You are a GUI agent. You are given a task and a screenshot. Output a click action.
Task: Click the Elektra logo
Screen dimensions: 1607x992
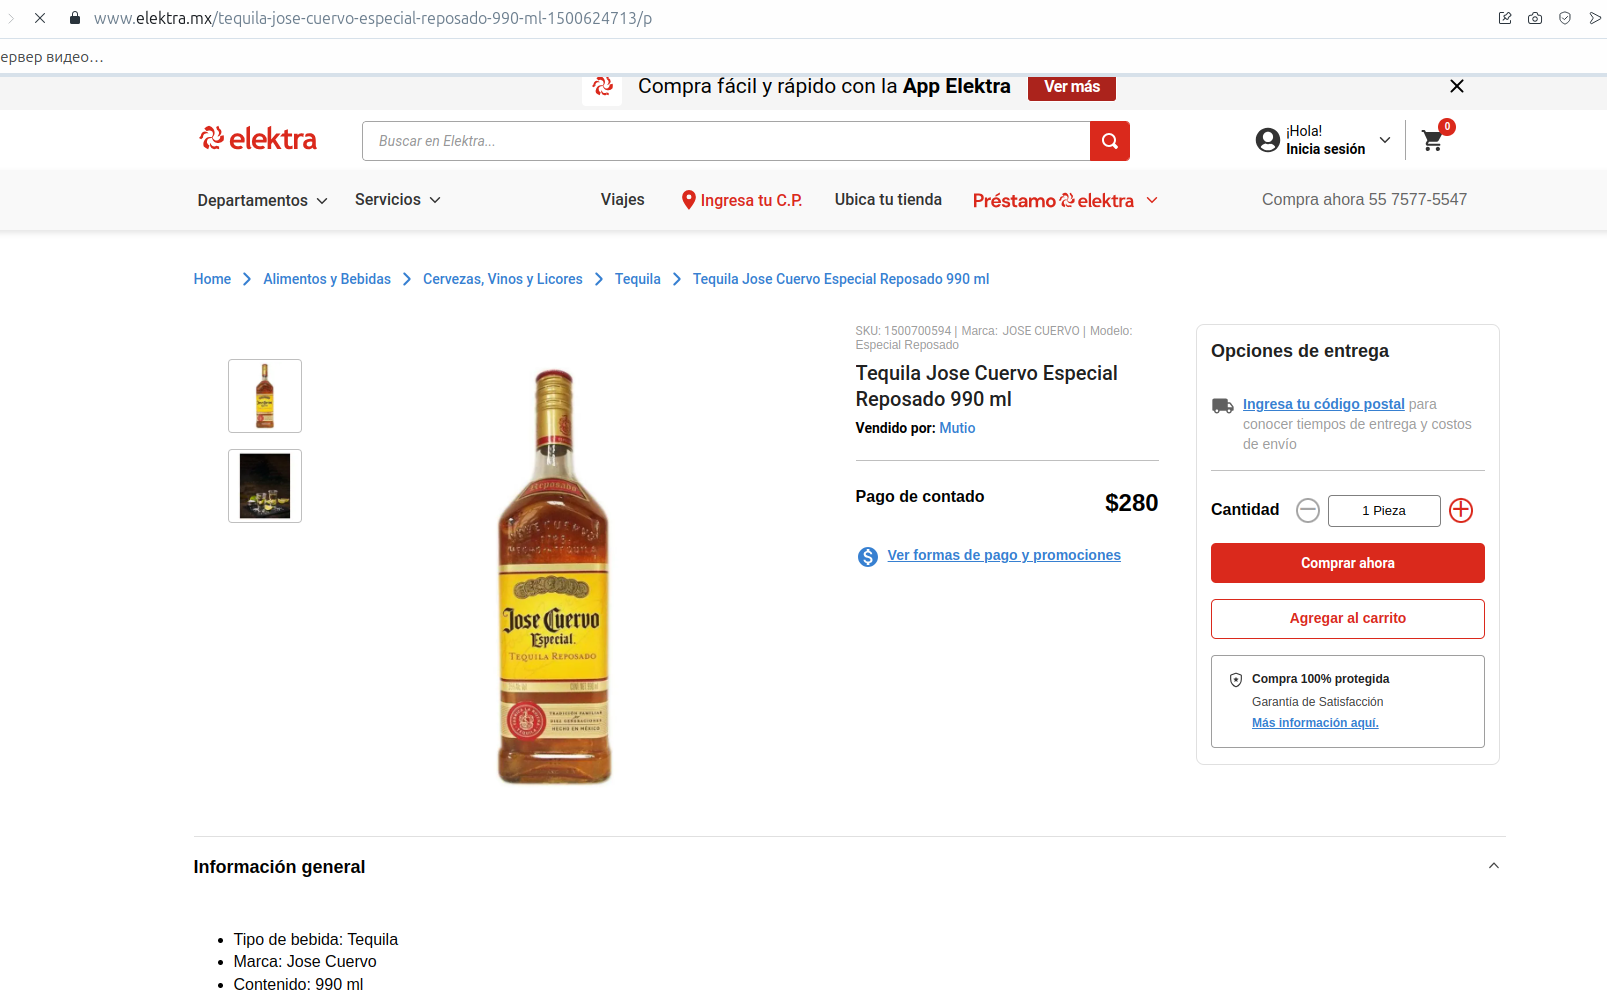click(x=258, y=139)
